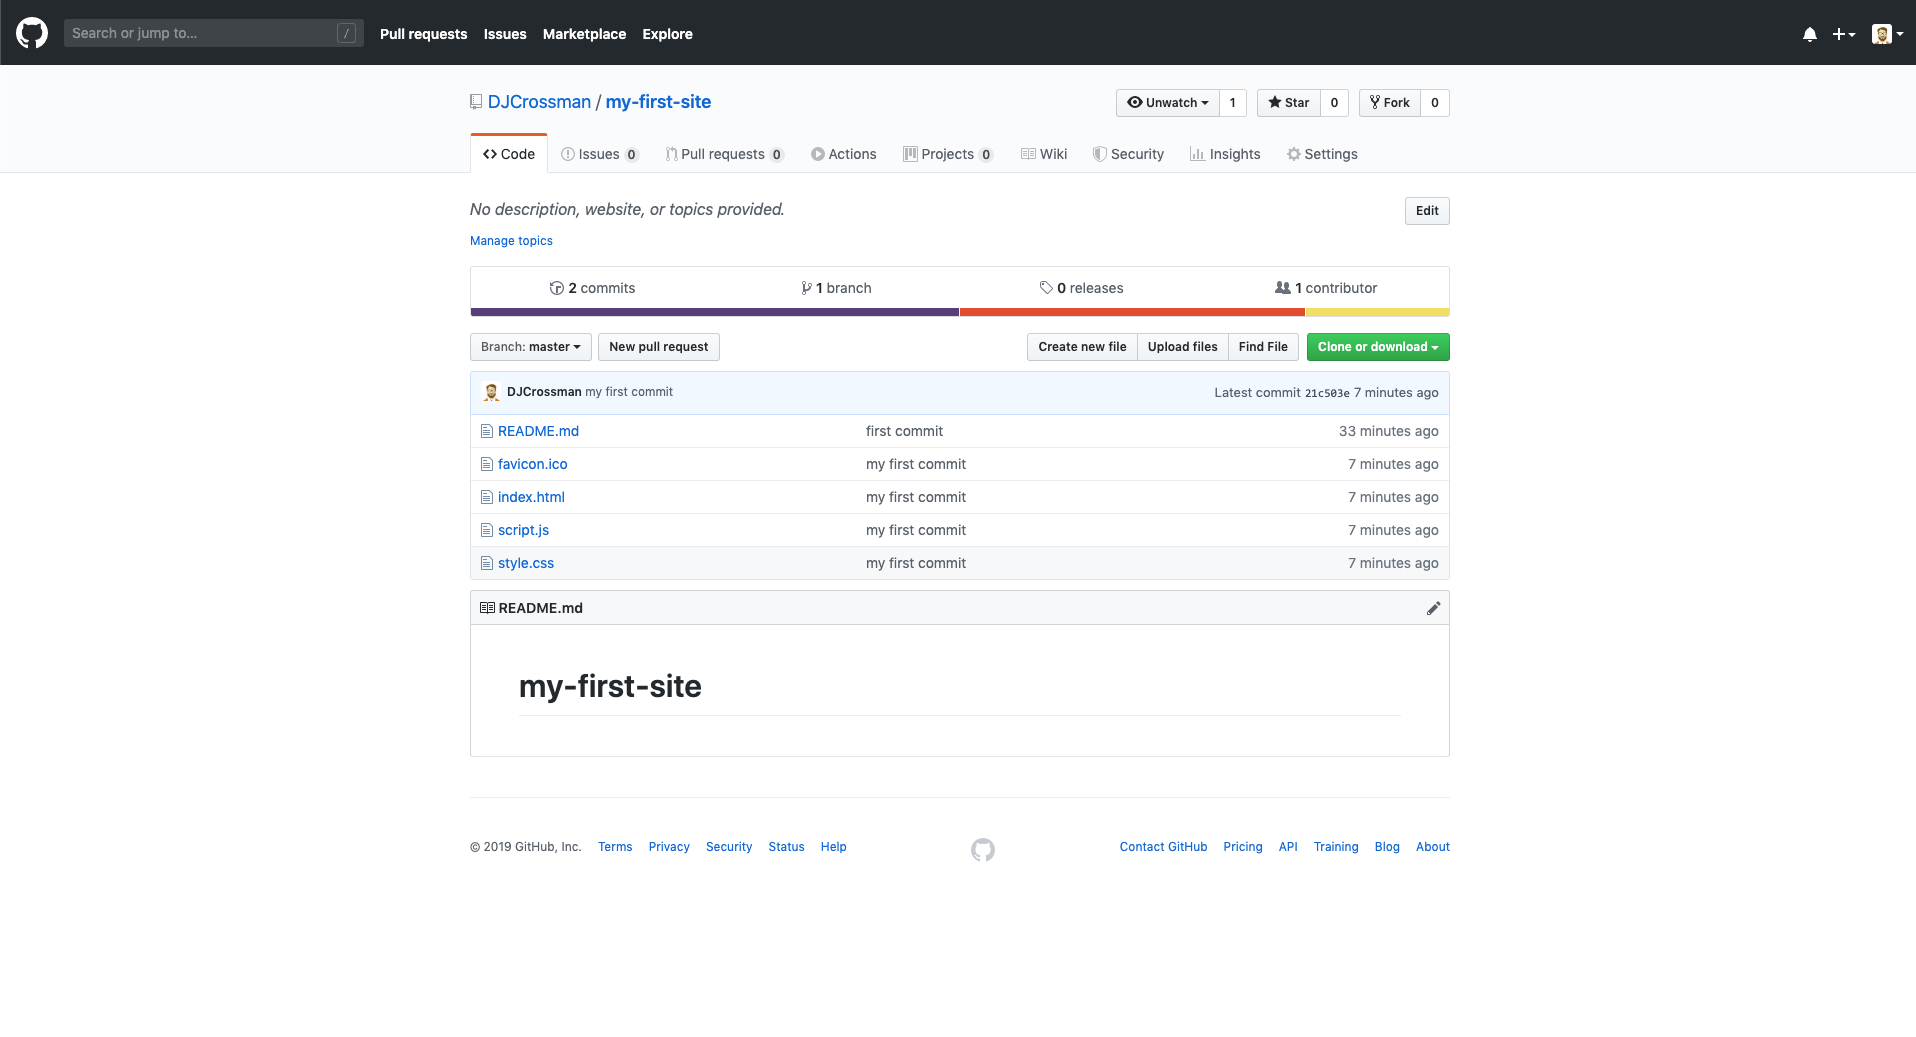Click the index.html file icon
This screenshot has height=1037, width=1916.
487,497
